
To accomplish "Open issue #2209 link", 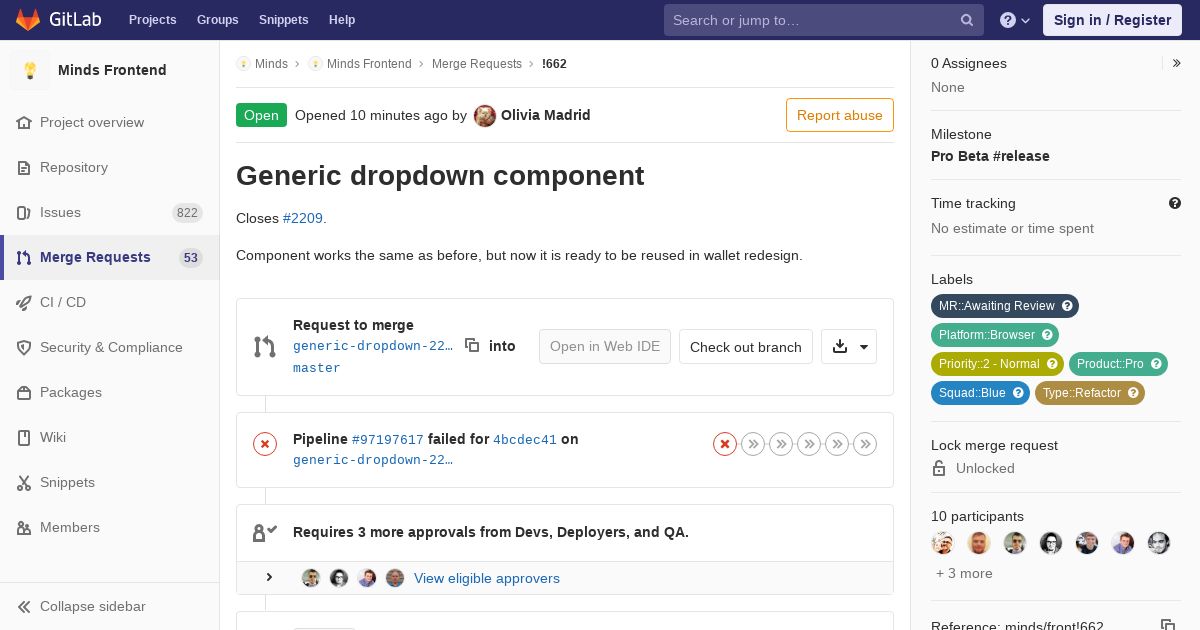I will pos(303,218).
